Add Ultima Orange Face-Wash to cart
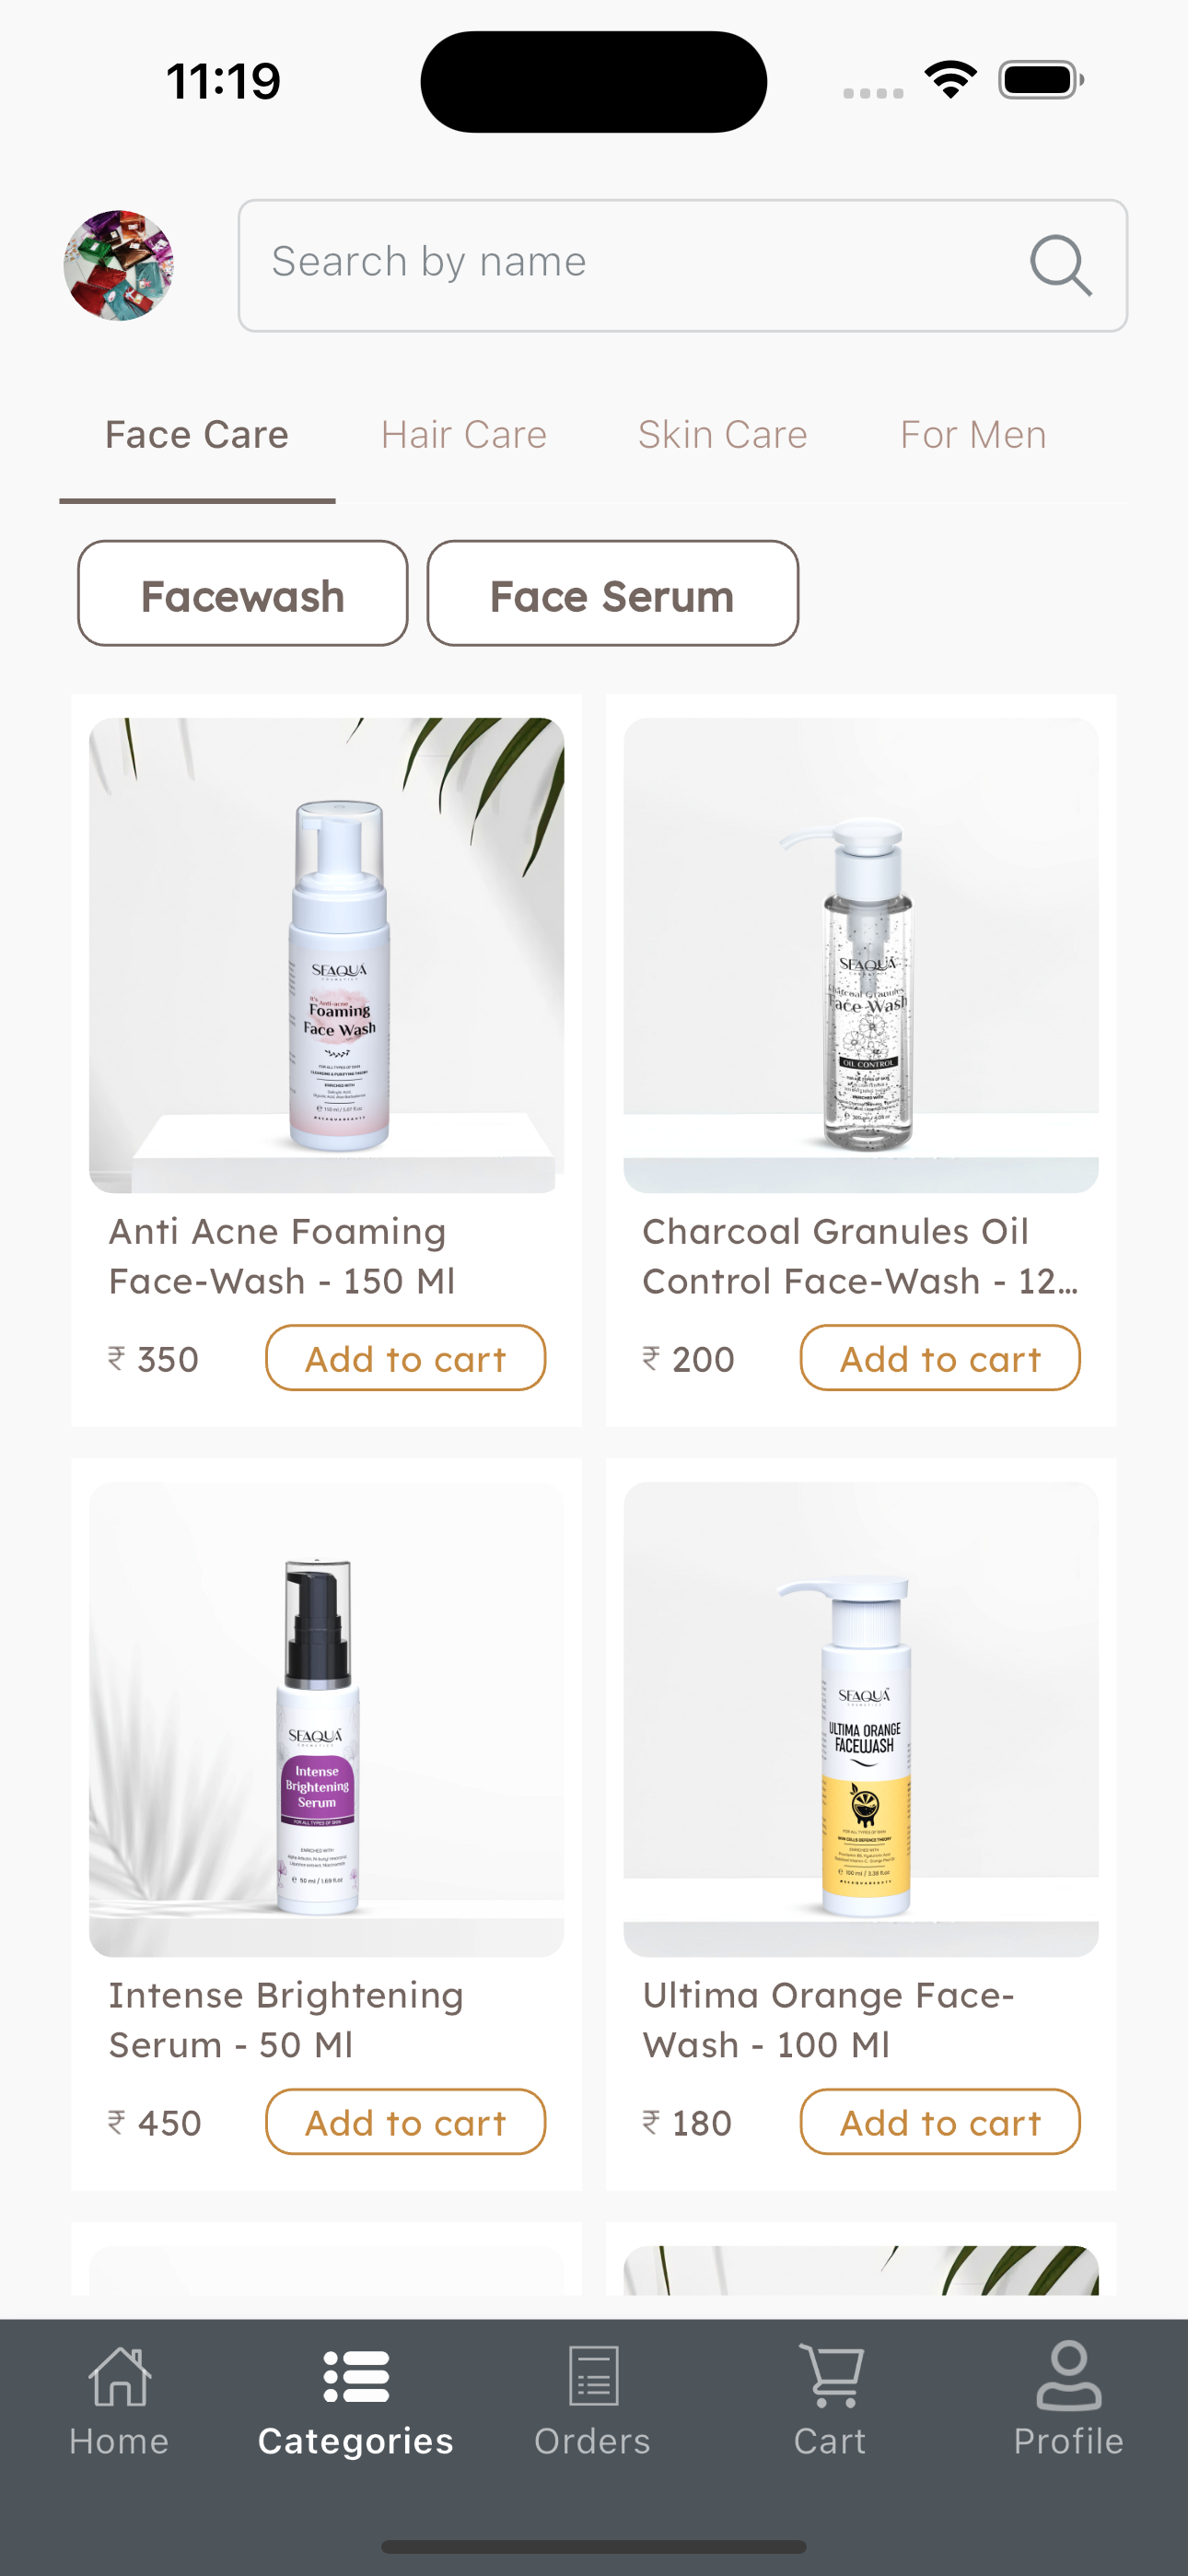1188x2576 pixels. click(940, 2122)
